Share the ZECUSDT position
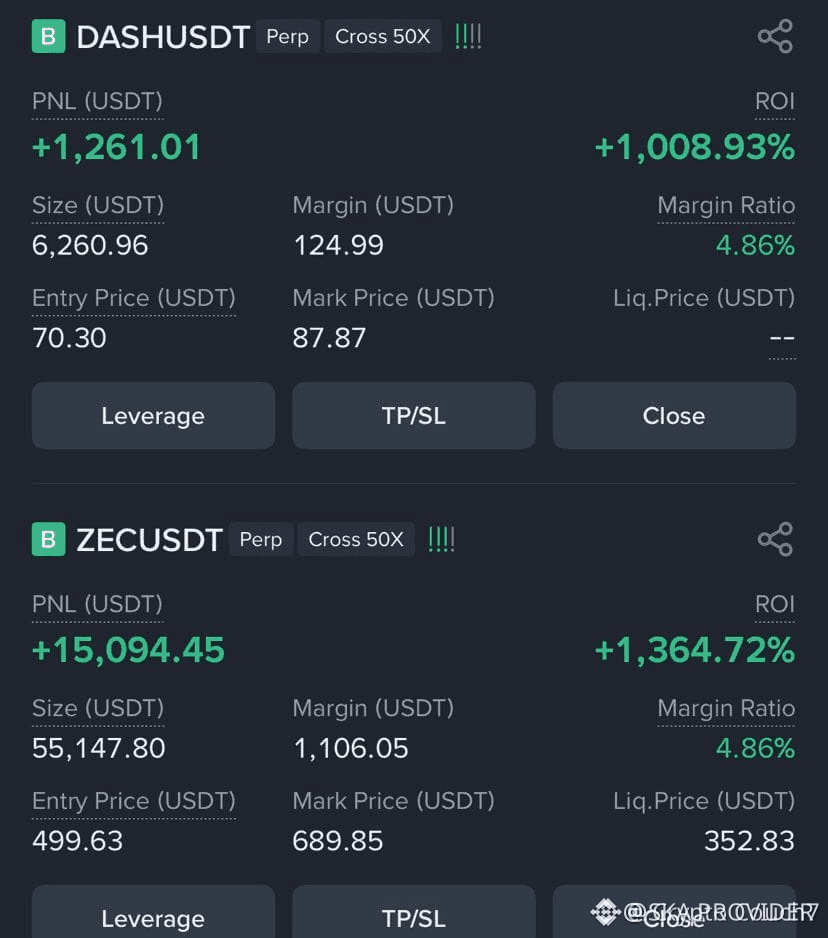Screen dimensions: 828x938 (x=775, y=540)
